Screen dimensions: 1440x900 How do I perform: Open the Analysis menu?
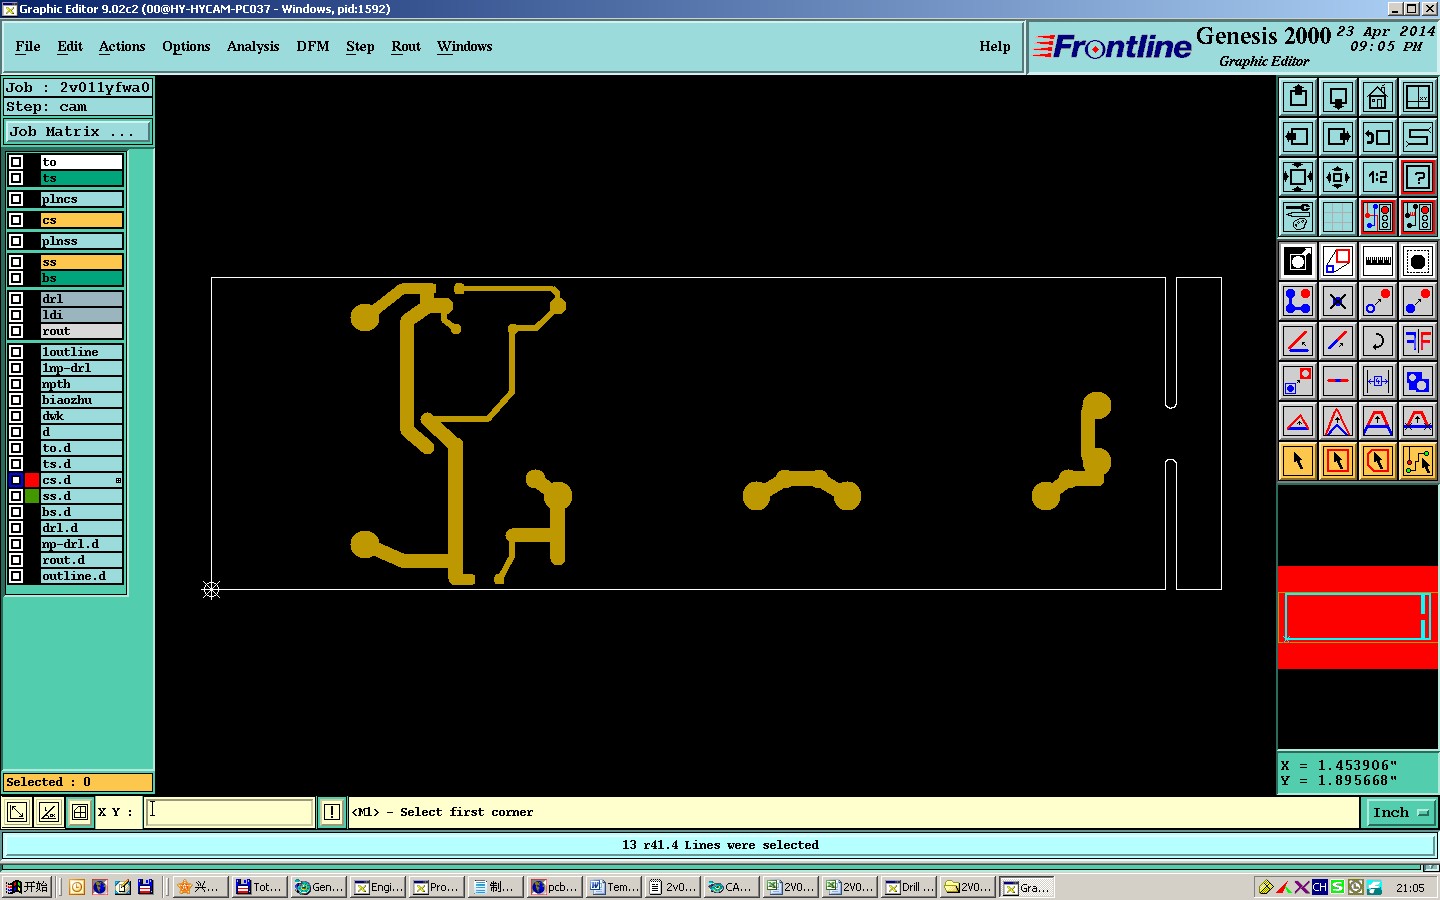point(253,46)
